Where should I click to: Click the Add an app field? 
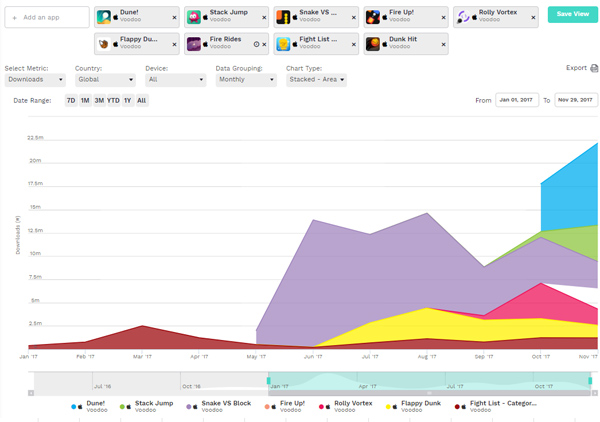47,17
